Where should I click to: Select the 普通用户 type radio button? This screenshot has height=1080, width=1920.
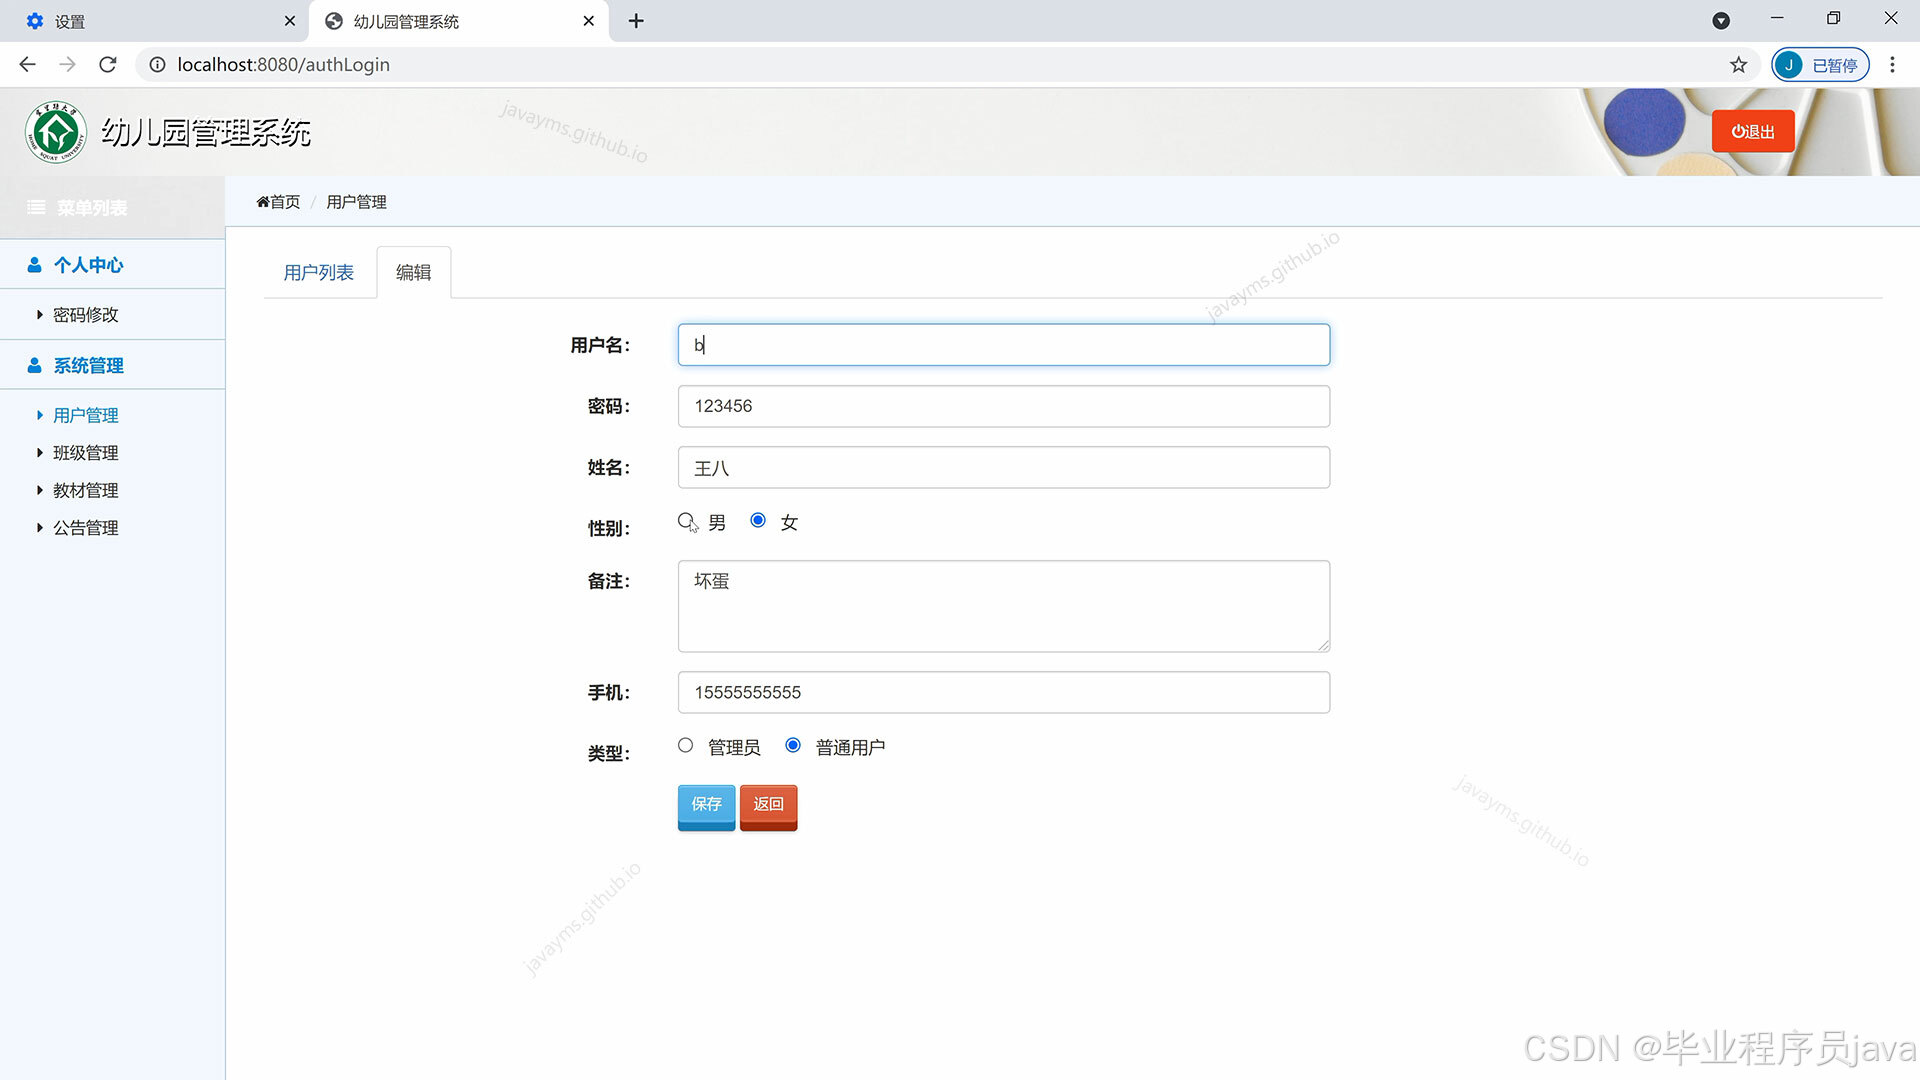tap(793, 746)
